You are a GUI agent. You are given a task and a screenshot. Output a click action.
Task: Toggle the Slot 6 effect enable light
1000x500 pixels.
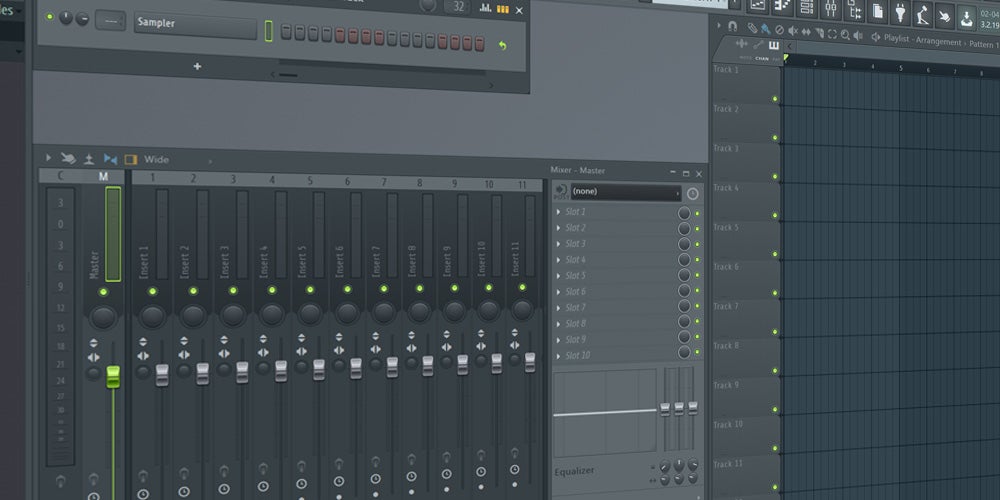[x=697, y=291]
